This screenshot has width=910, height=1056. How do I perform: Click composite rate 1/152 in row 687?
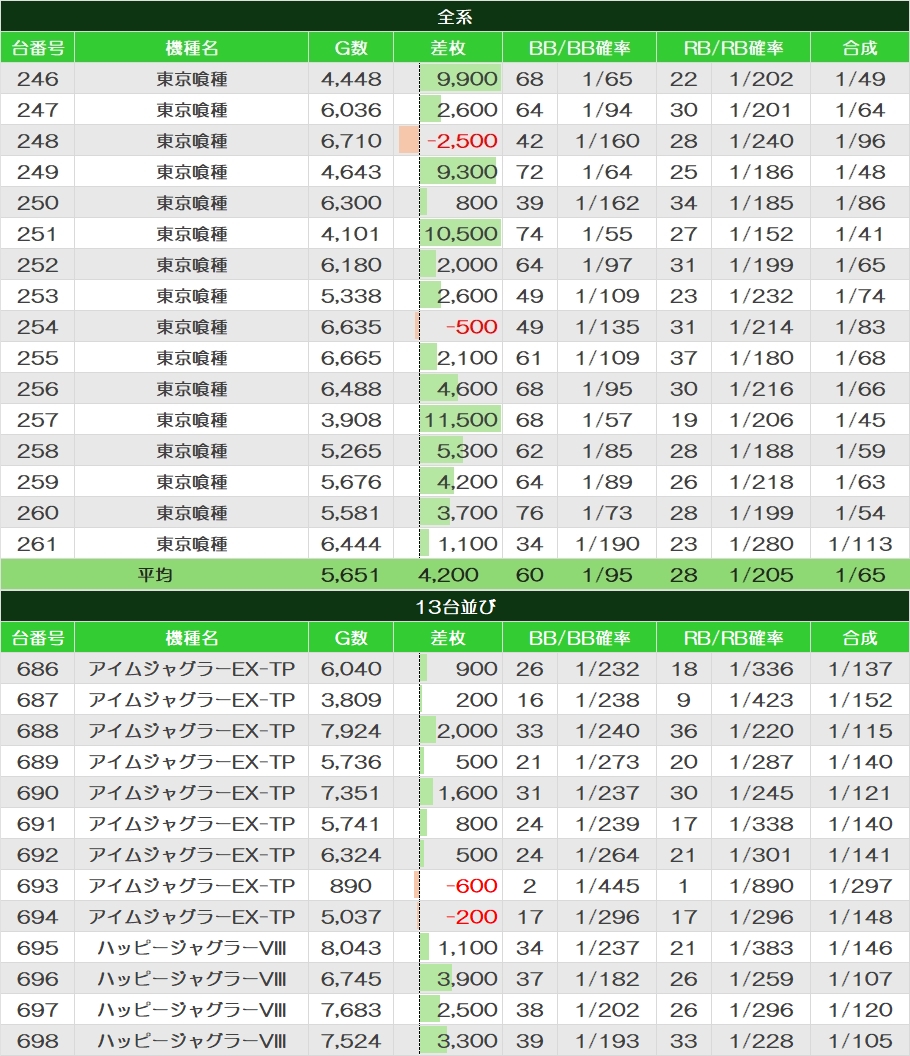860,700
